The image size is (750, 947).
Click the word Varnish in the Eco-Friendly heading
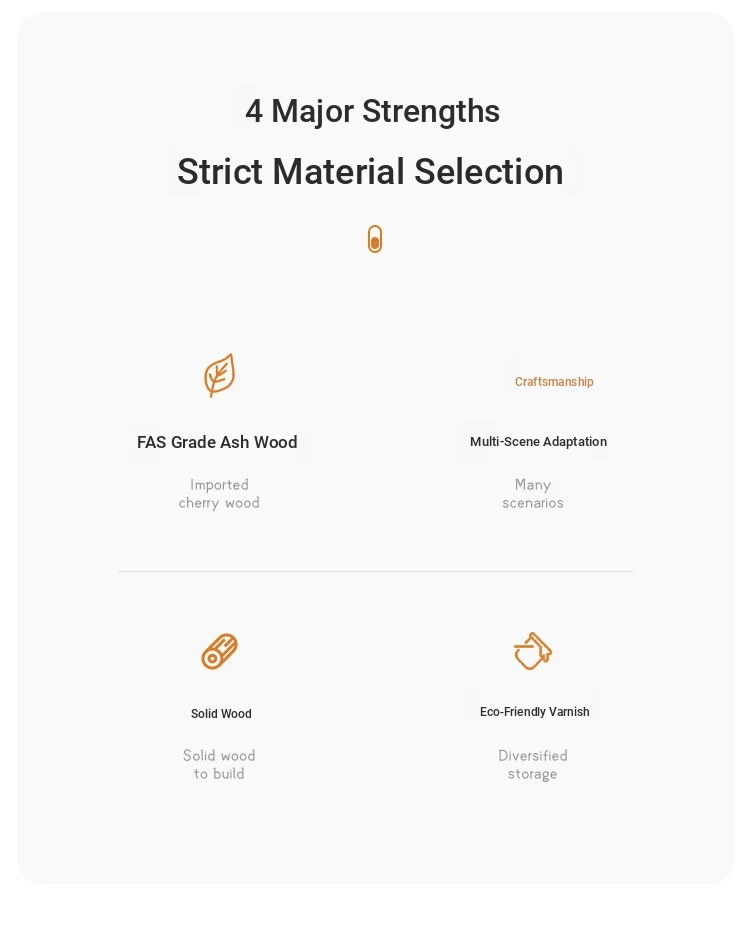569,712
